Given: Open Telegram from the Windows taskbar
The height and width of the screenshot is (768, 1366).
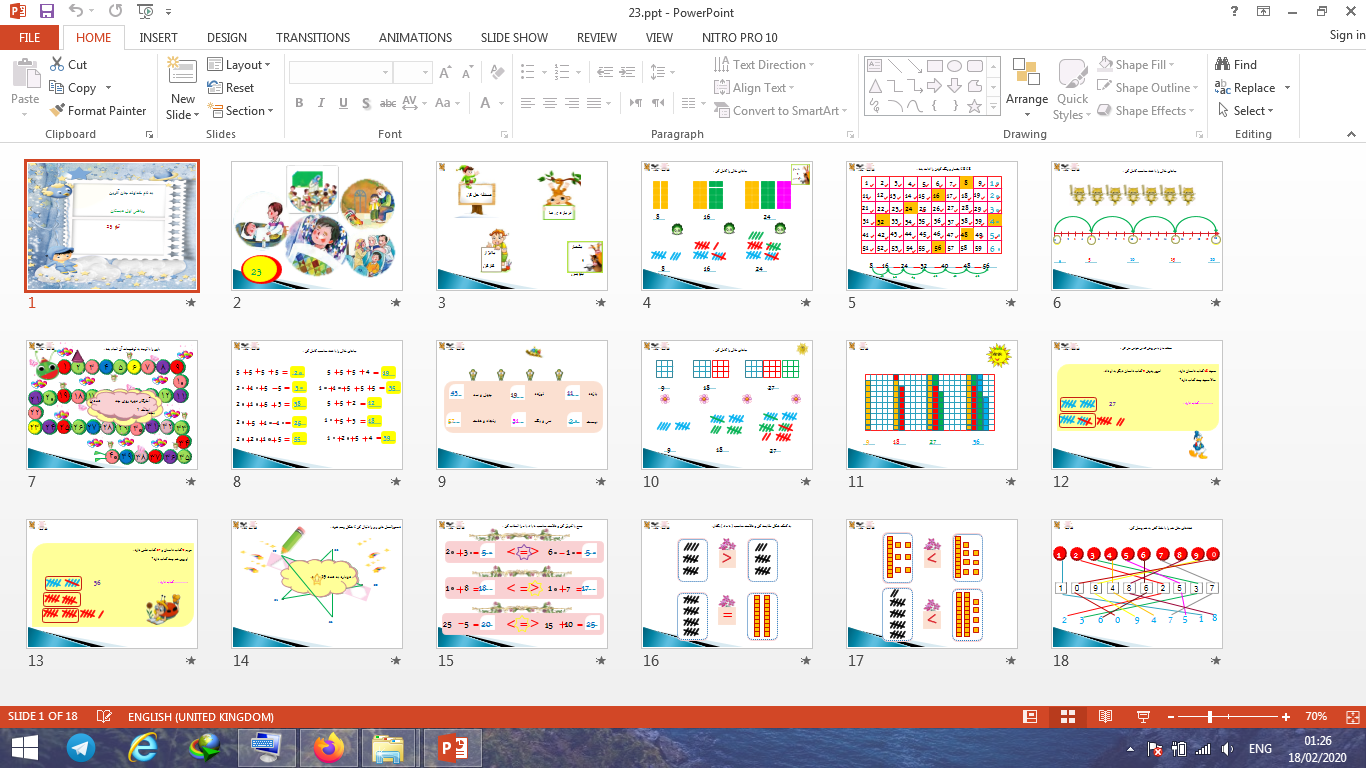Looking at the screenshot, I should [x=81, y=748].
